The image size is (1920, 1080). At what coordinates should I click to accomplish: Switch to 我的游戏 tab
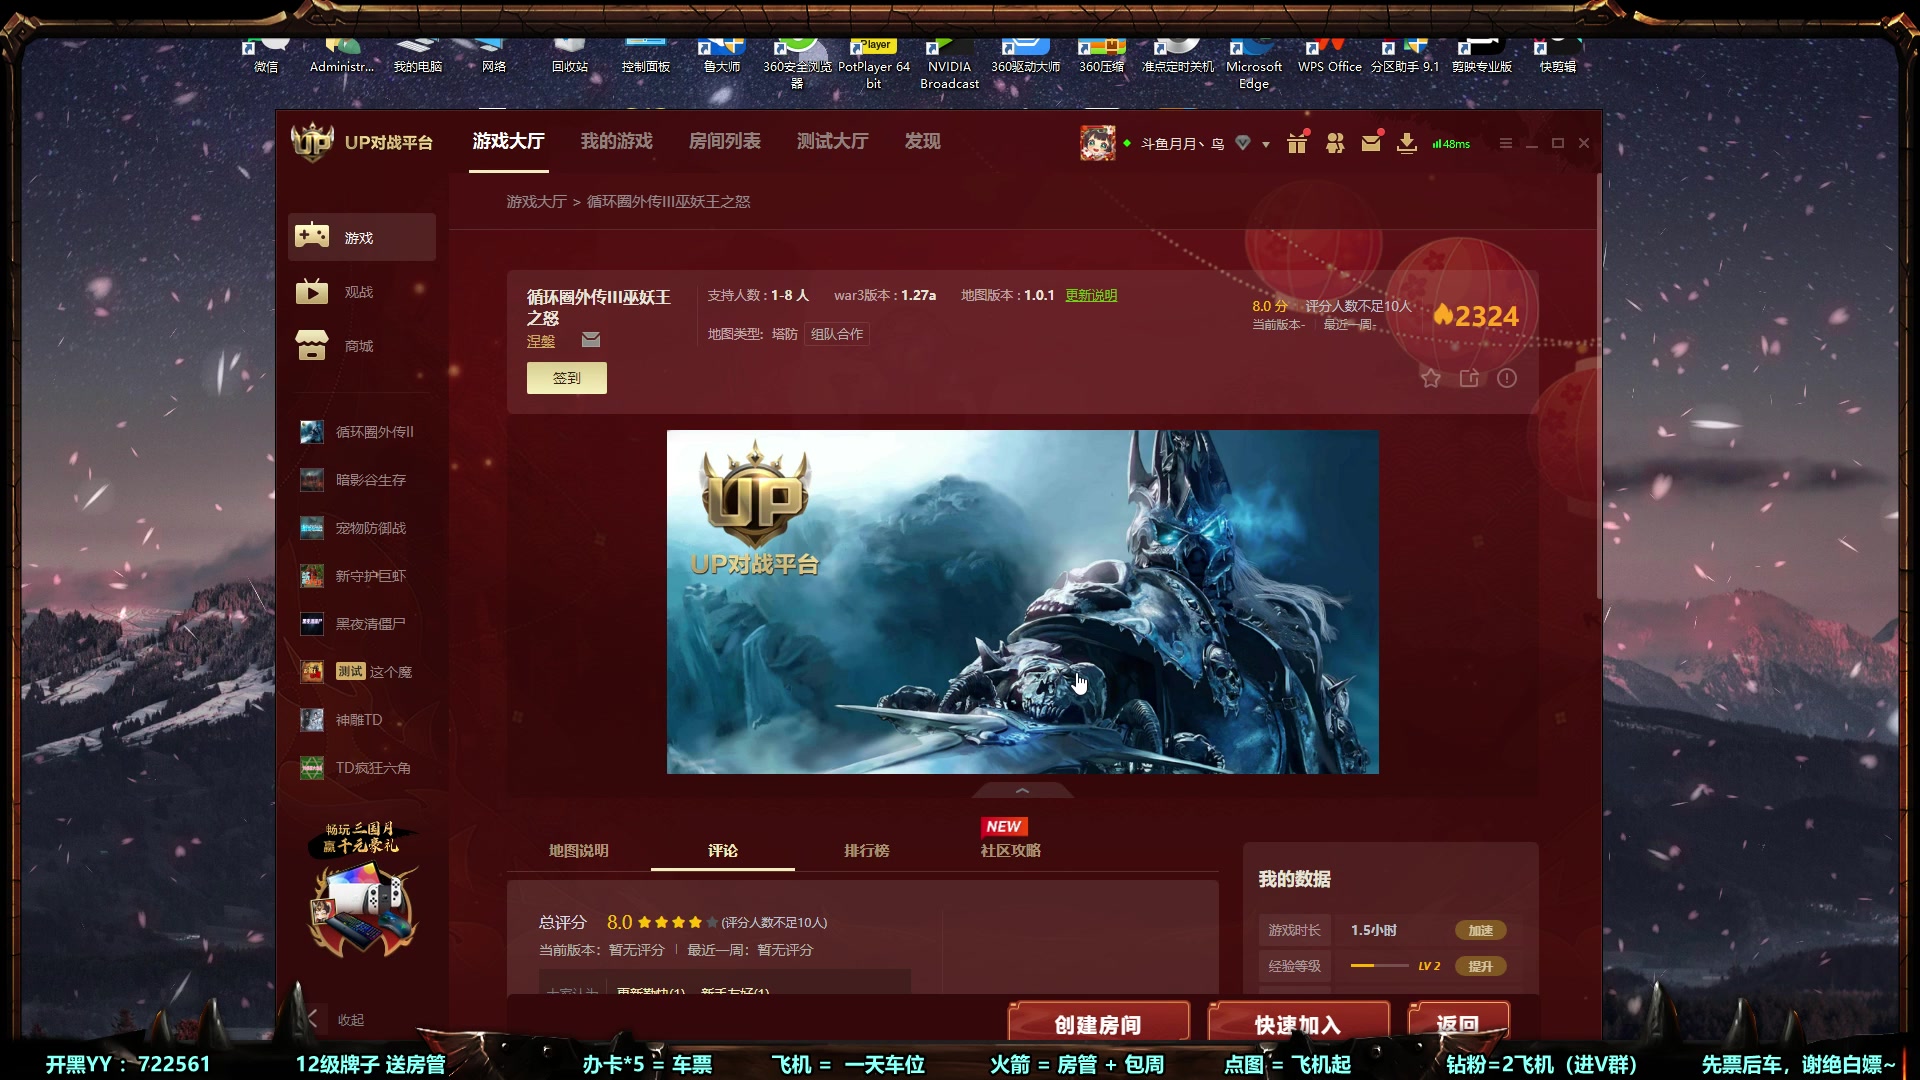[x=617, y=141]
